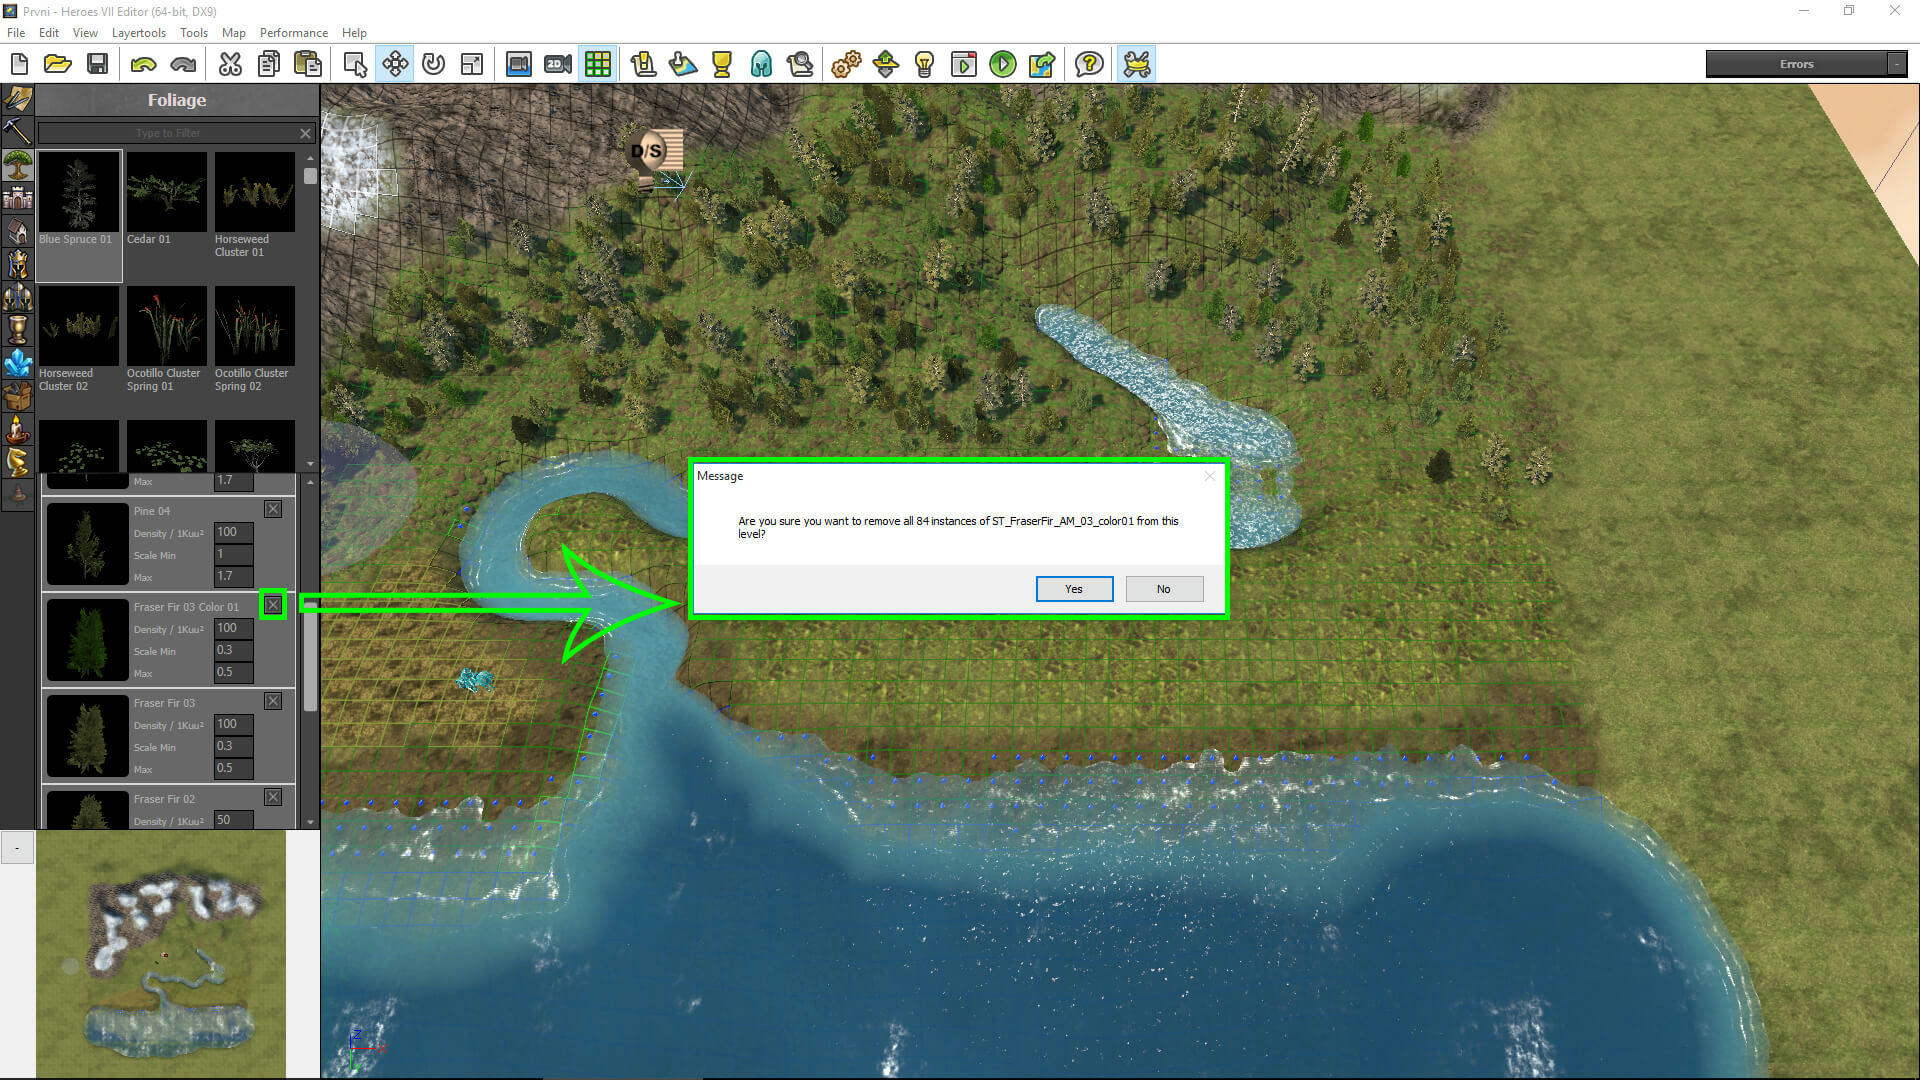Screen dimensions: 1920x1080
Task: Click foliage list scroll down arrow
Action: [x=310, y=822]
